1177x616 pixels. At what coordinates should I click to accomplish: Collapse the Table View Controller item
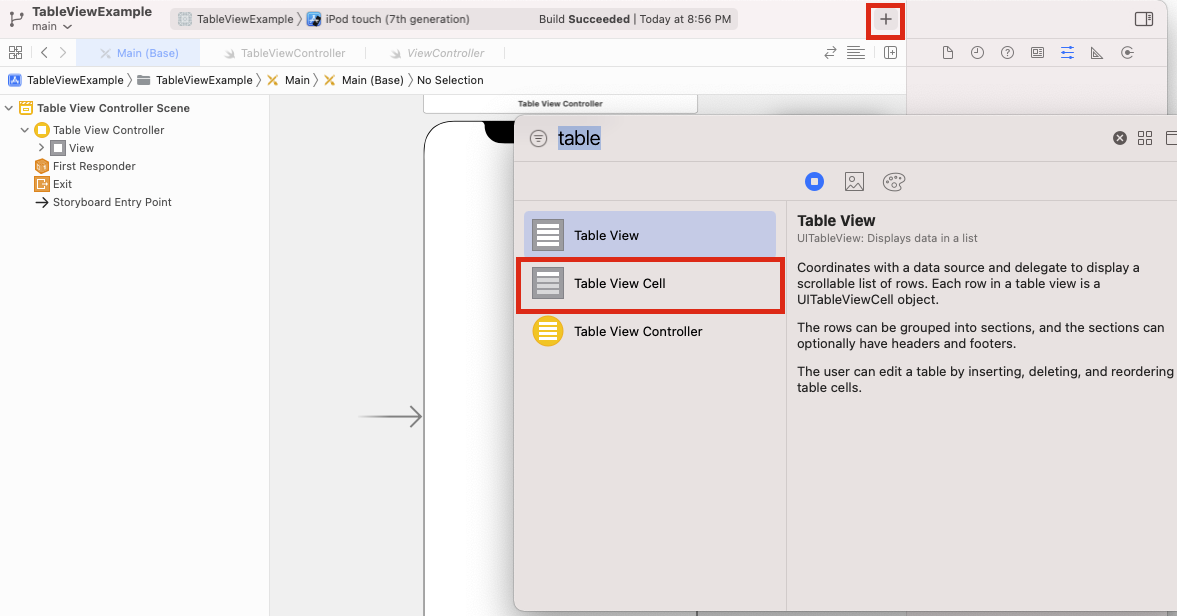pyautogui.click(x=25, y=130)
